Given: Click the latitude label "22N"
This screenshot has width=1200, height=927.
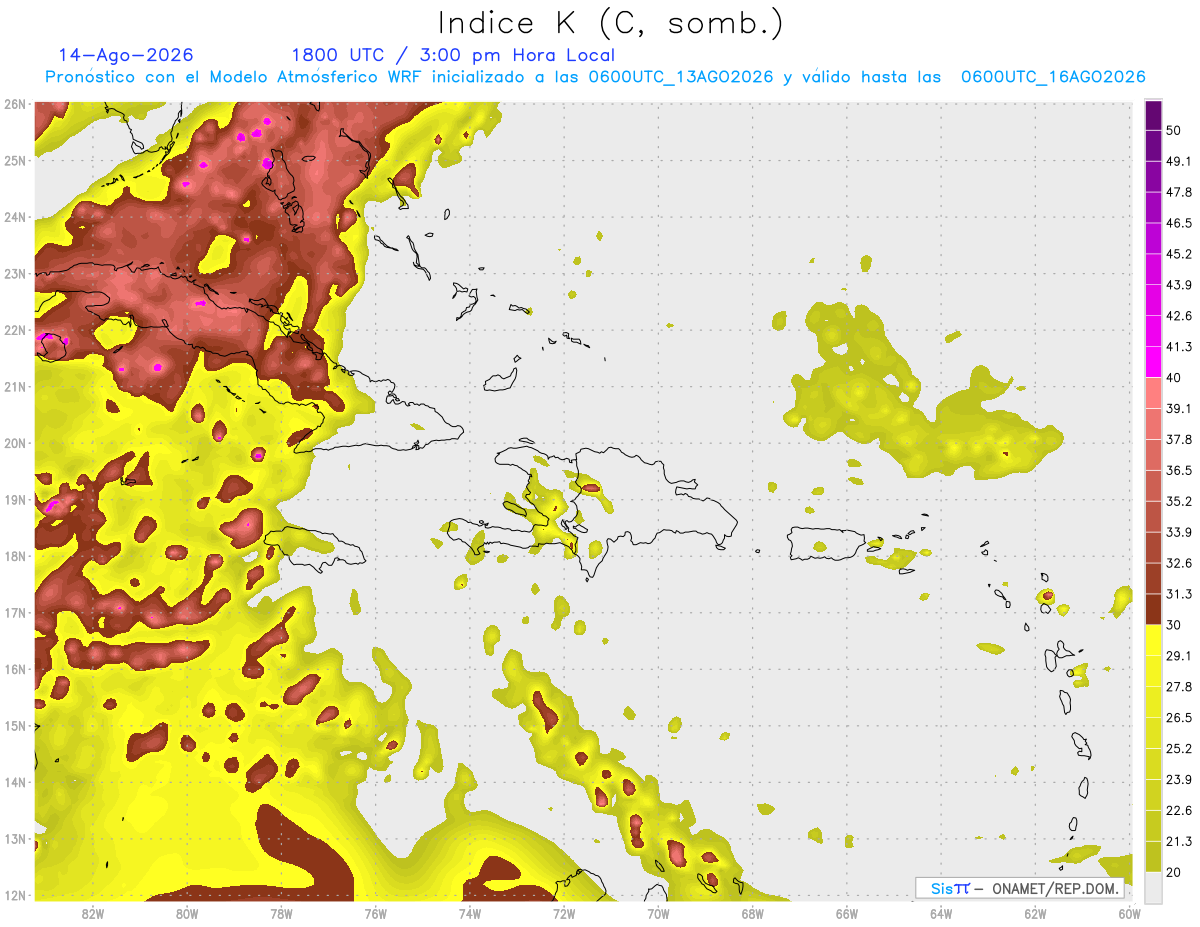Looking at the screenshot, I should [14, 330].
